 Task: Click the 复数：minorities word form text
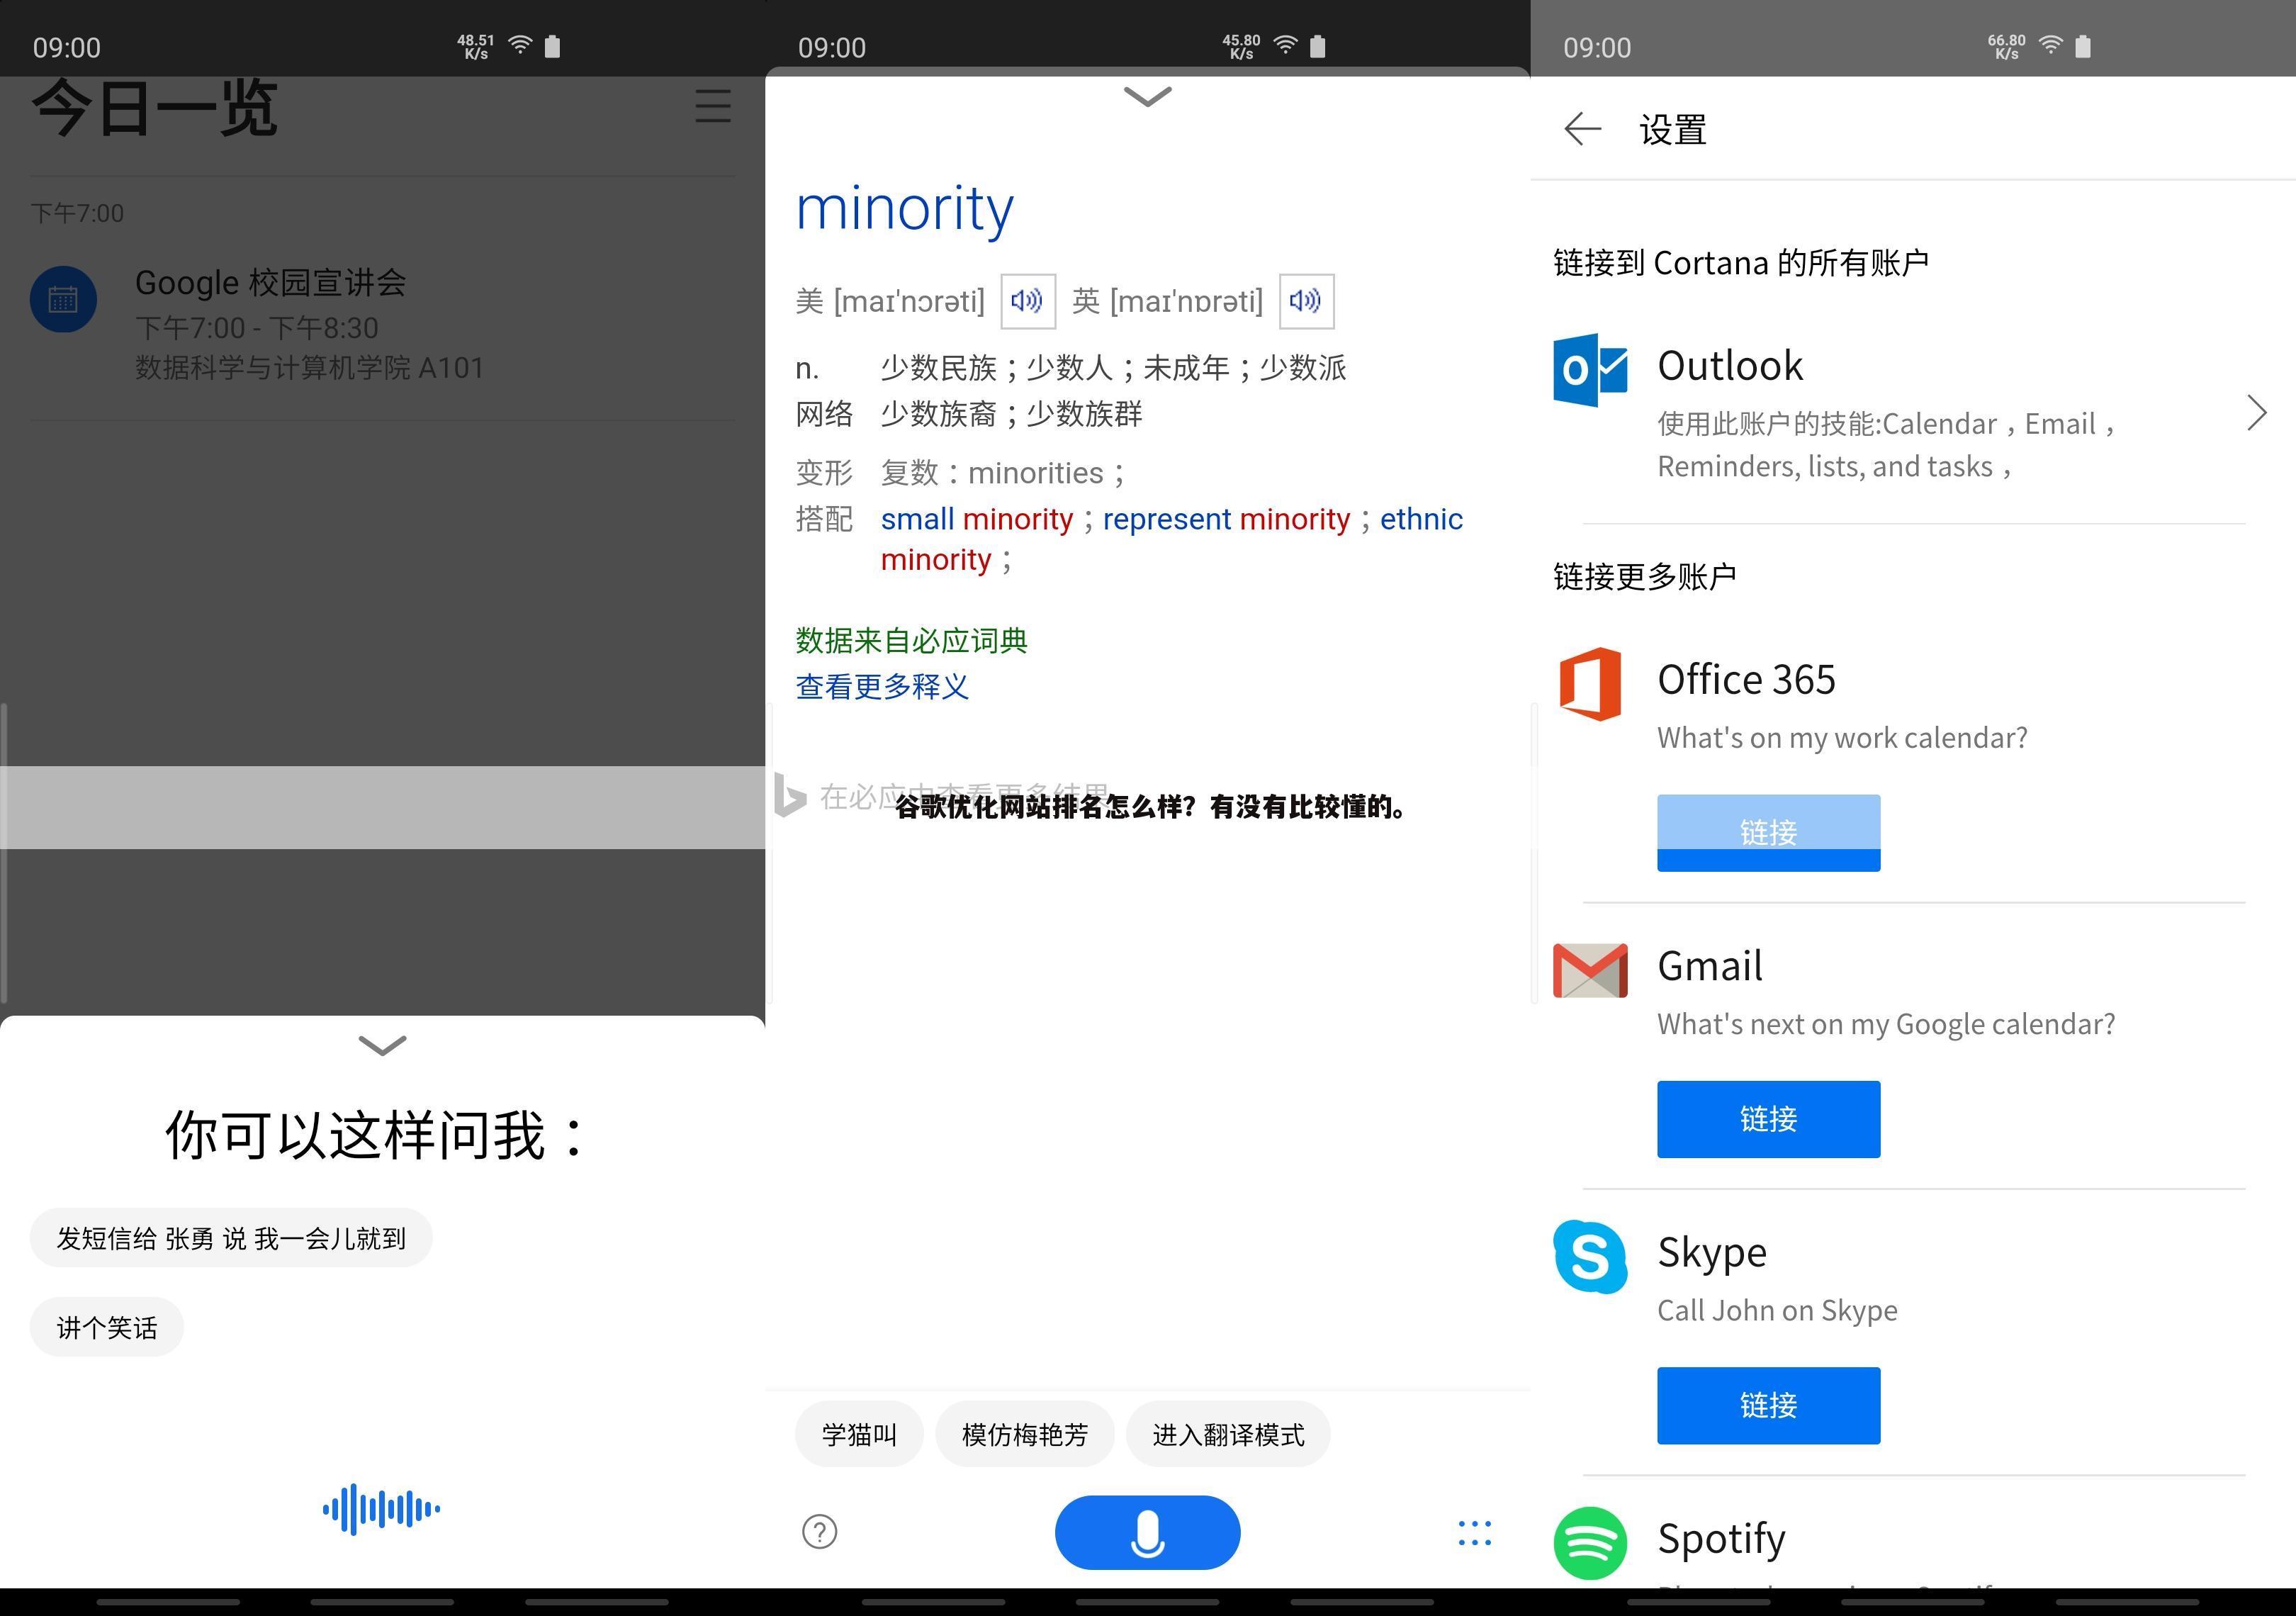(x=1002, y=472)
